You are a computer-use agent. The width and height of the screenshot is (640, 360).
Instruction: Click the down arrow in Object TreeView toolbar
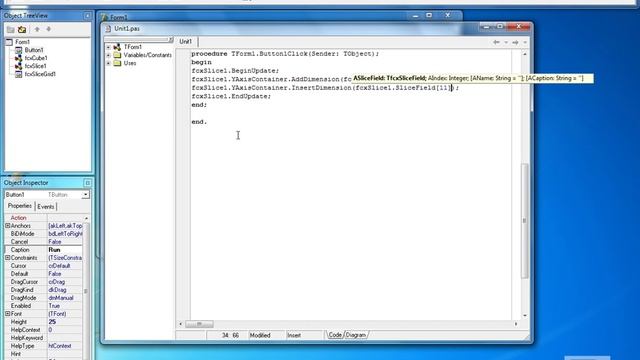[x=49, y=29]
